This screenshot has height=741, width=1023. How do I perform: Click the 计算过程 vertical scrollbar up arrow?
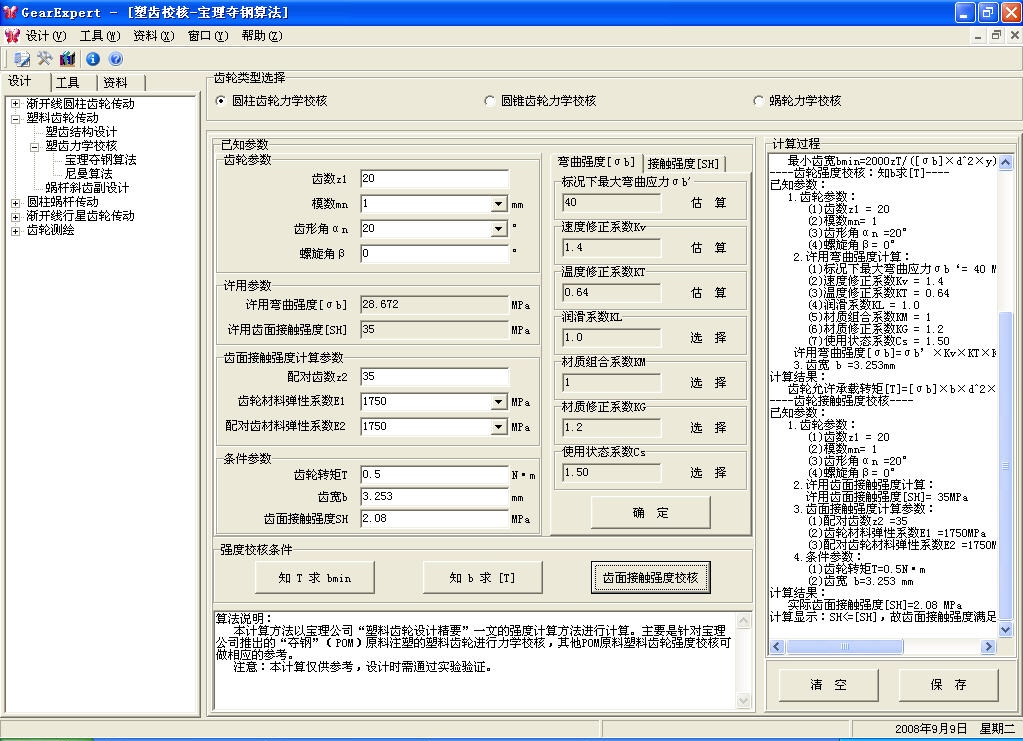1005,162
